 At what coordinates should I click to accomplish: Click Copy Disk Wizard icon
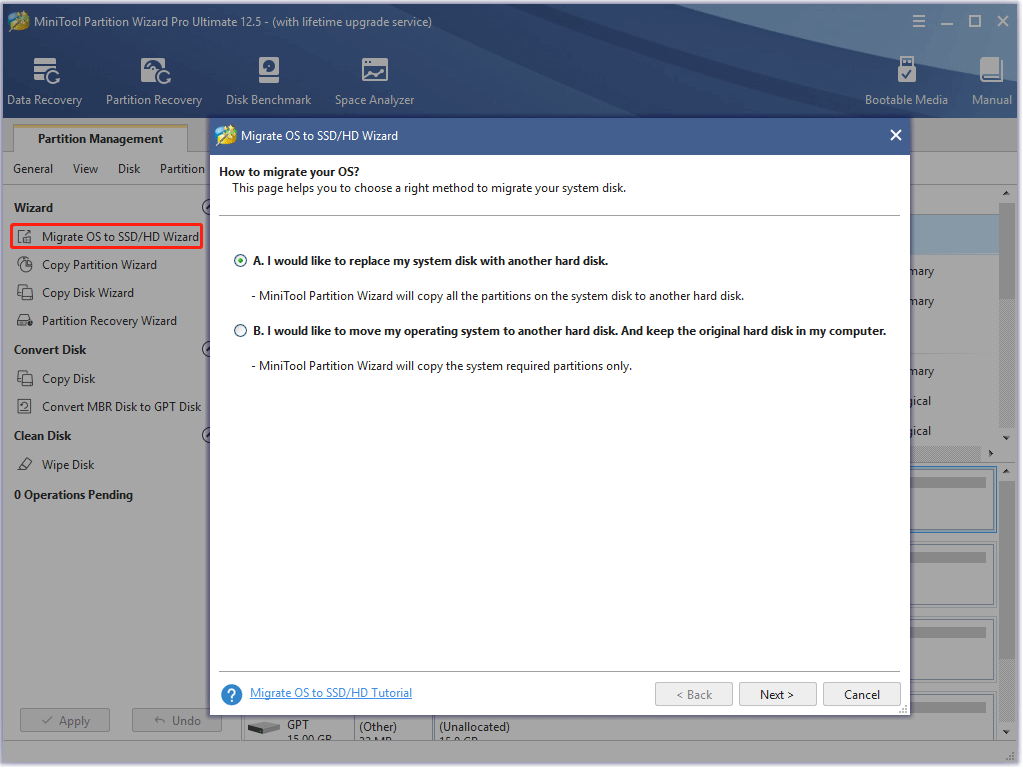[25, 292]
